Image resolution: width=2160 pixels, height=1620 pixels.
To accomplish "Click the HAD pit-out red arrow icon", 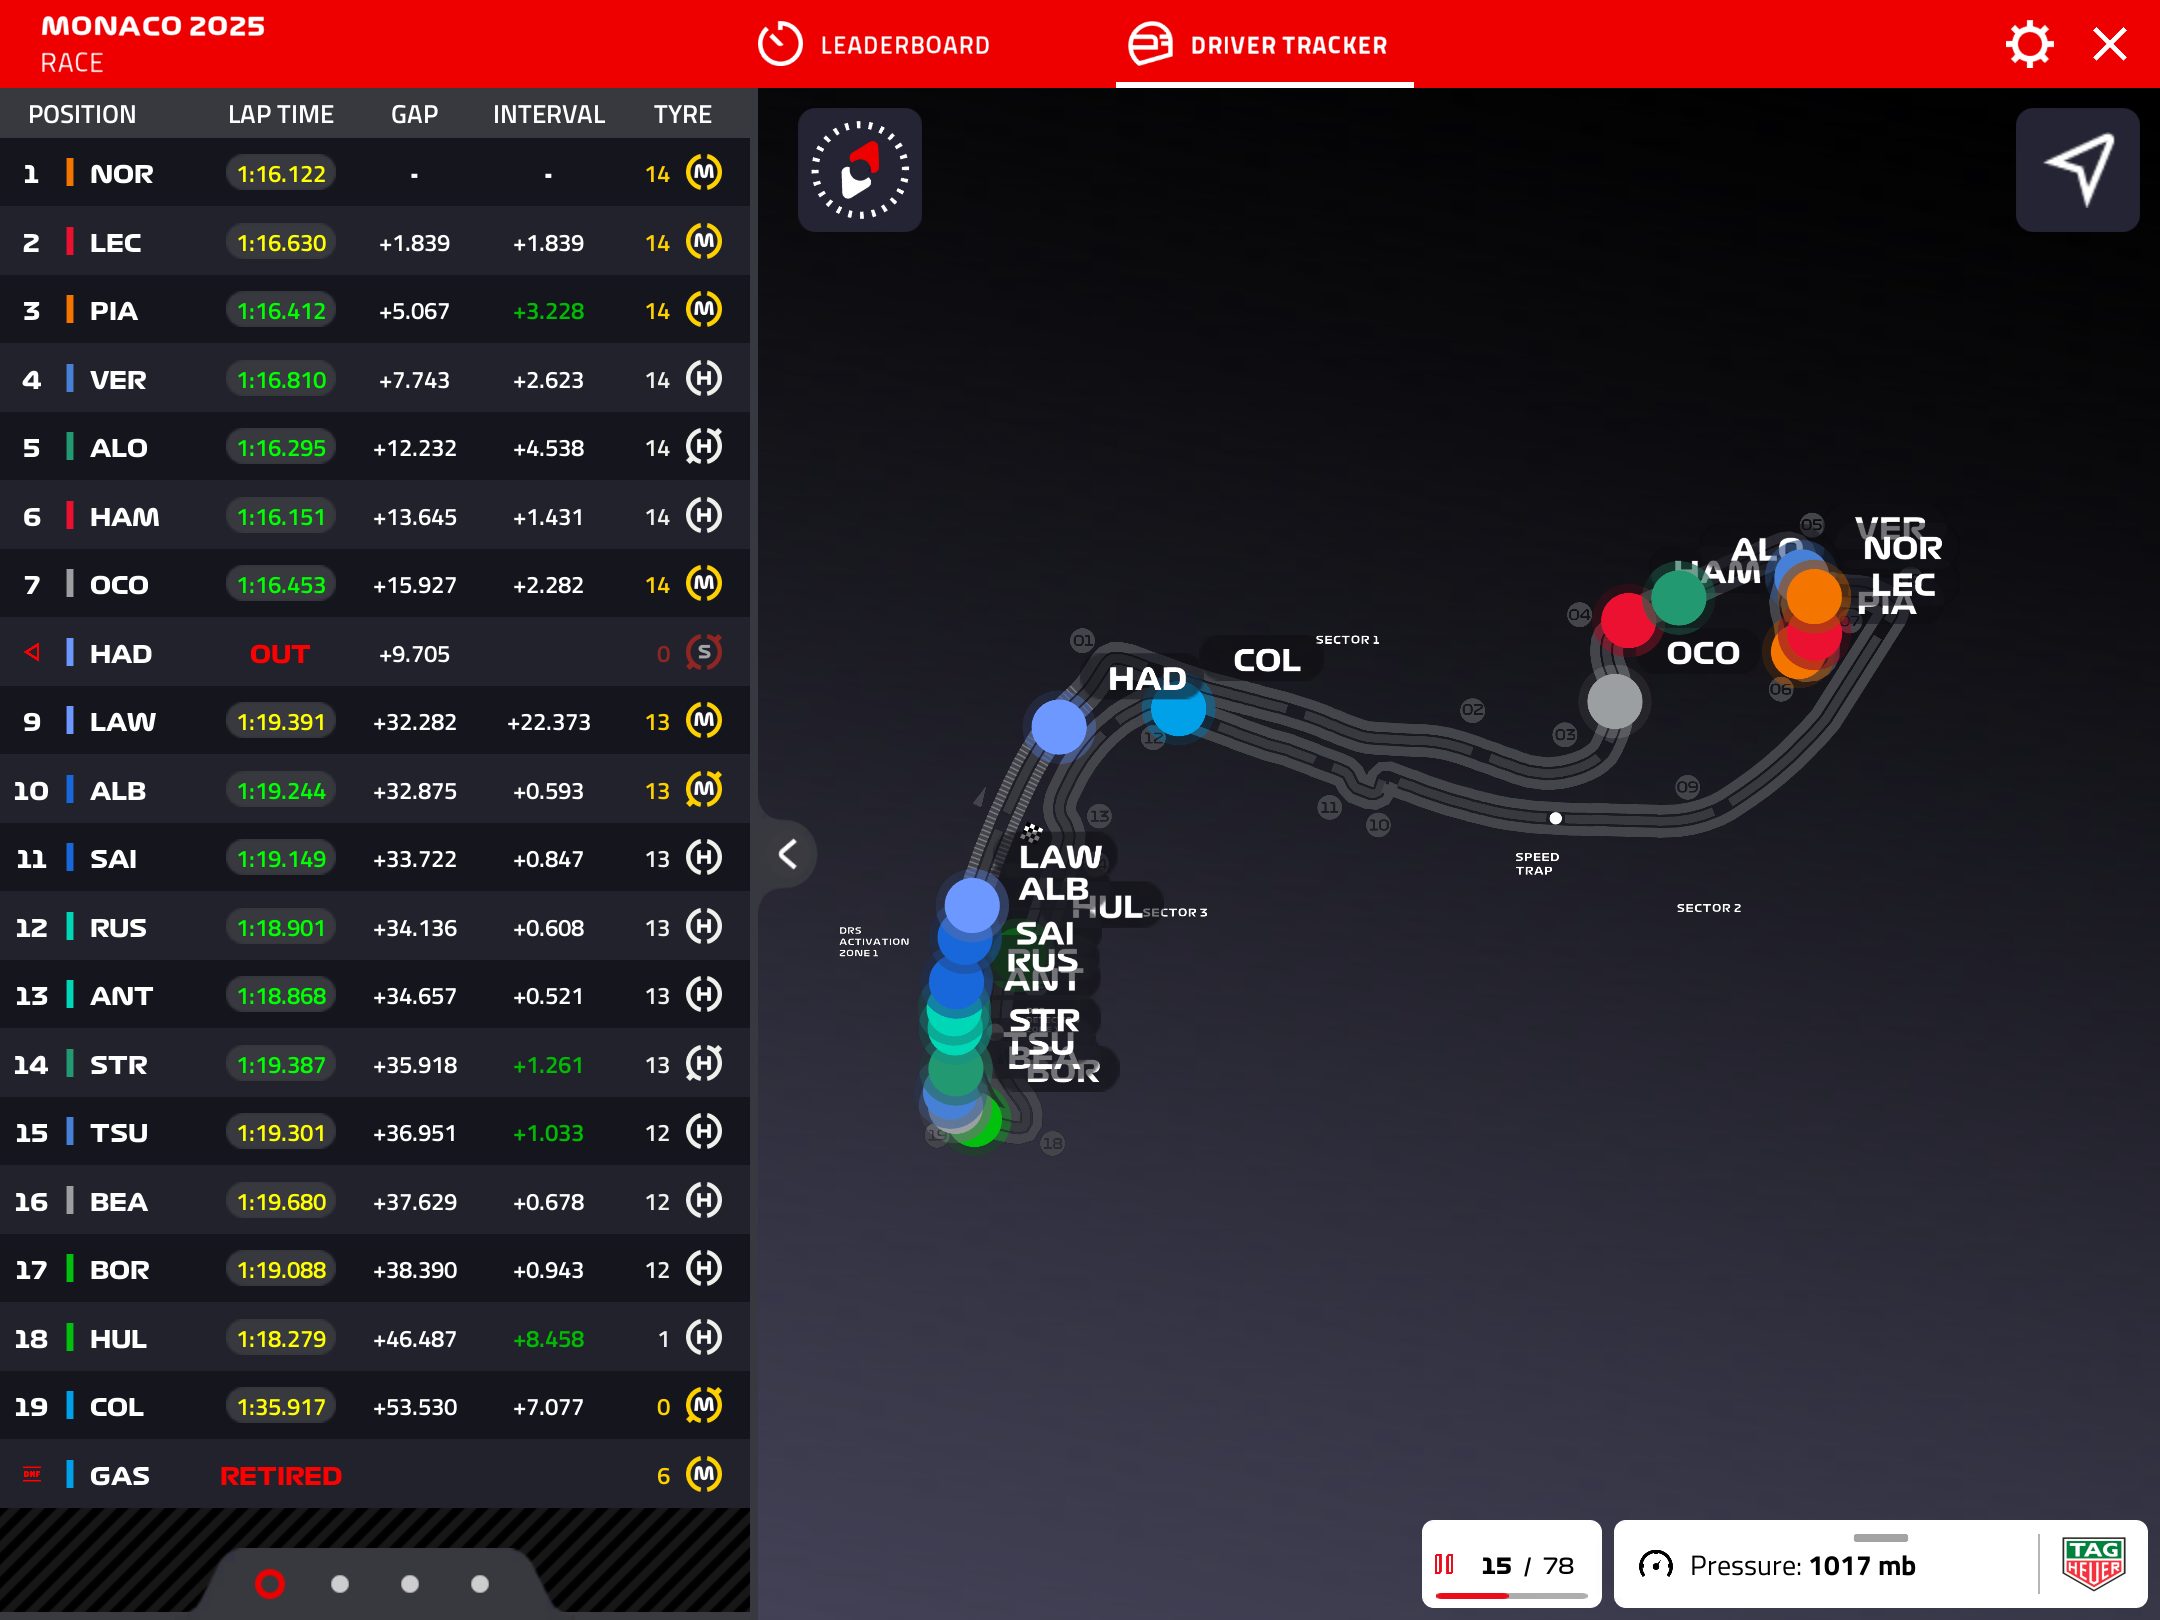I will click(x=32, y=653).
